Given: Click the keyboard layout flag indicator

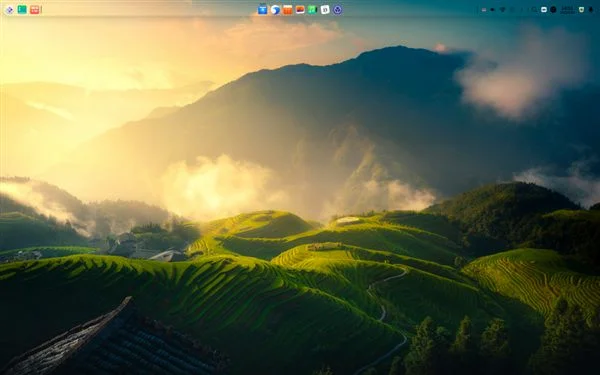Looking at the screenshot, I should coord(484,10).
